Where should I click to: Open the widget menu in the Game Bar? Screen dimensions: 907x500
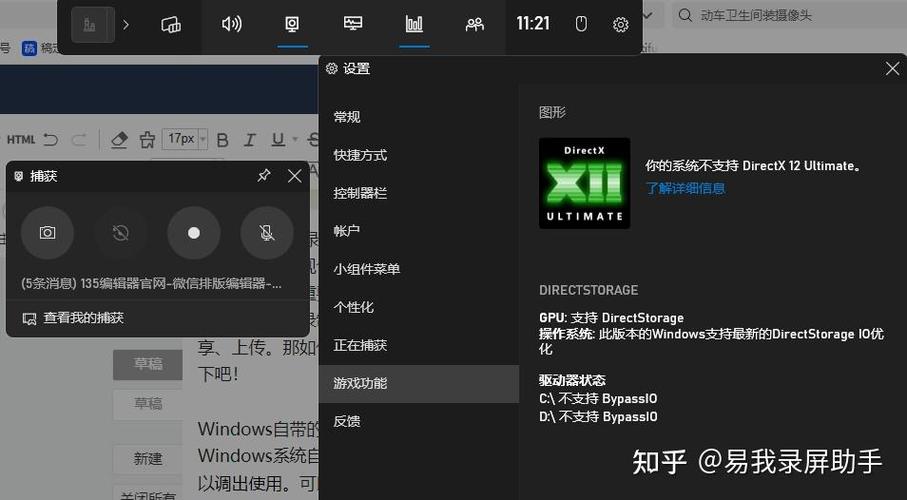pyautogui.click(x=171, y=25)
